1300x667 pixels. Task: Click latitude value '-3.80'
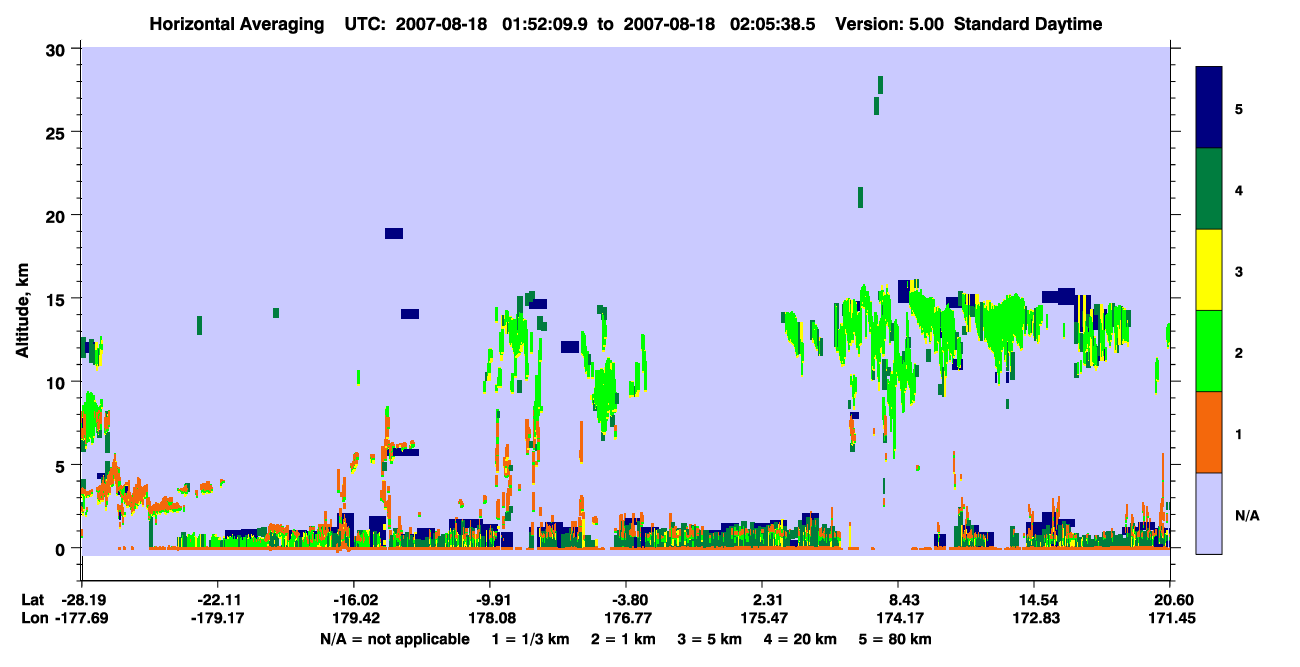click(625, 600)
